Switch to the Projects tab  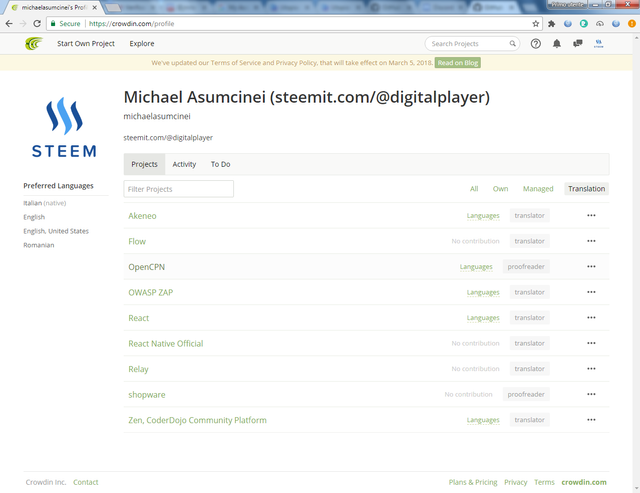[144, 164]
